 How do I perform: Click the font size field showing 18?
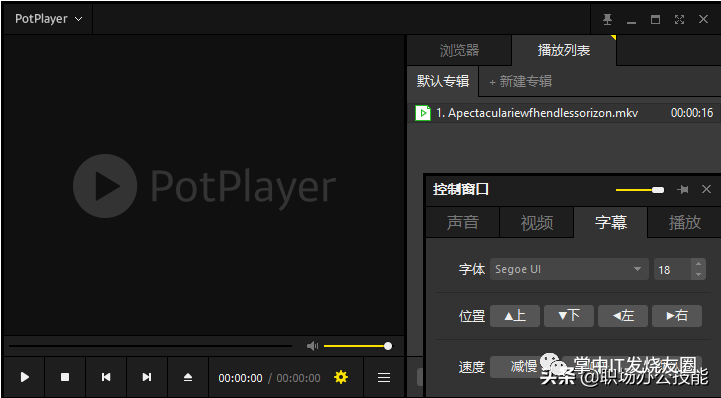point(672,269)
